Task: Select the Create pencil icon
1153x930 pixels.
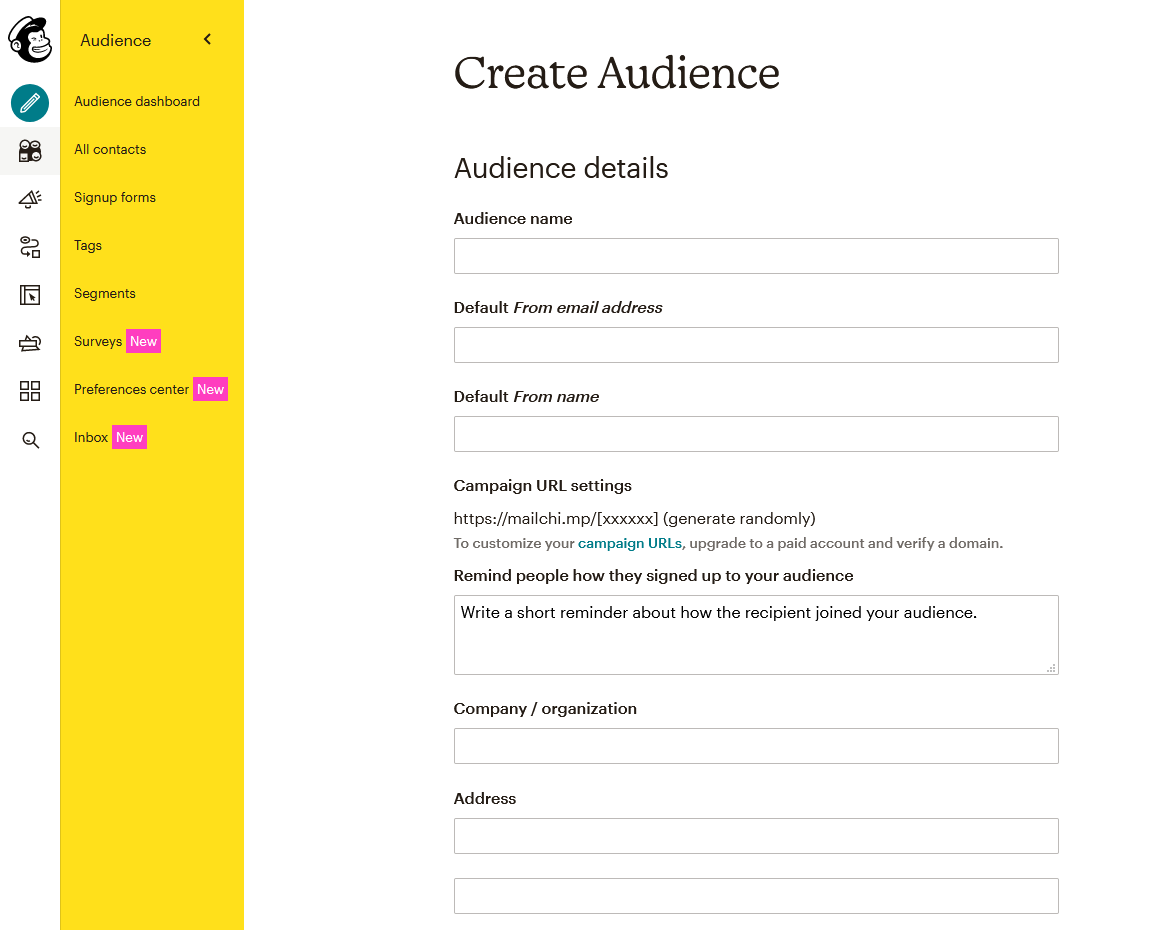Action: (29, 103)
